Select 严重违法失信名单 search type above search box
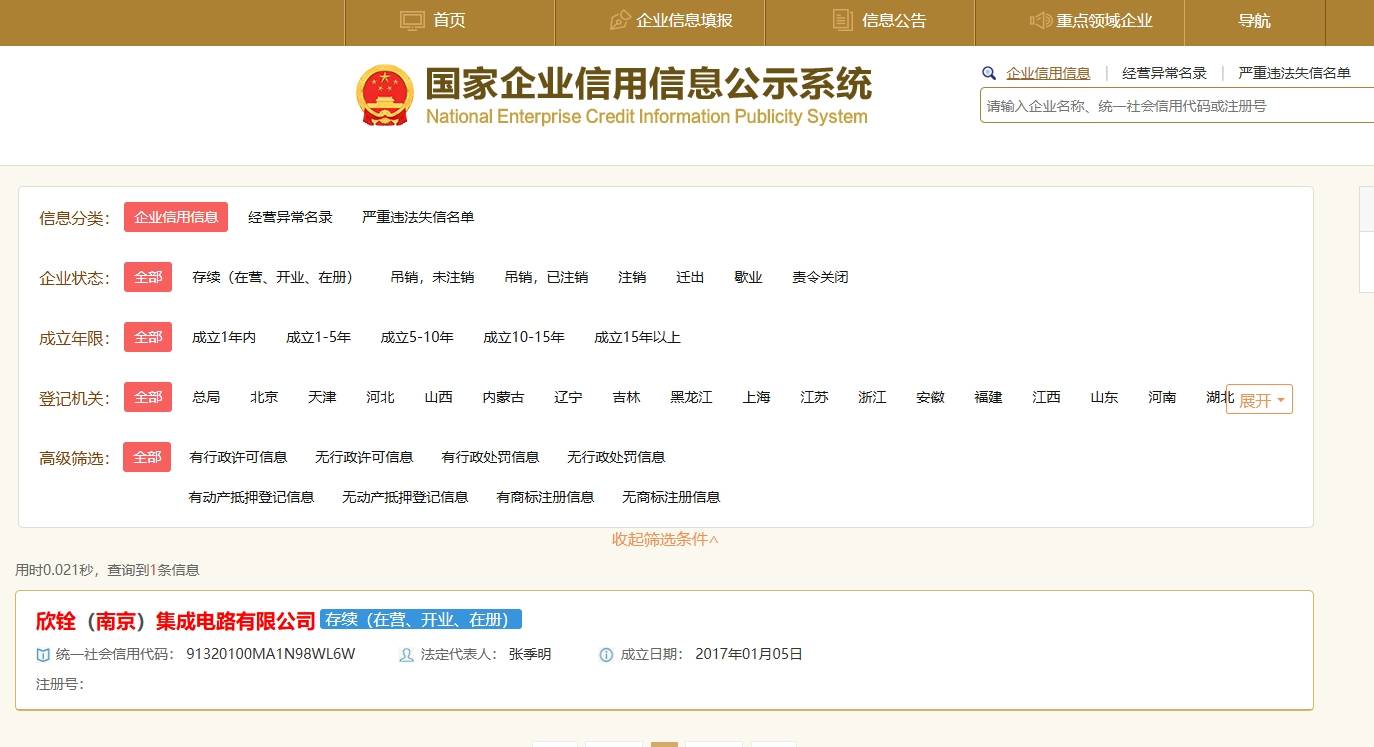This screenshot has width=1374, height=747. coord(1294,73)
